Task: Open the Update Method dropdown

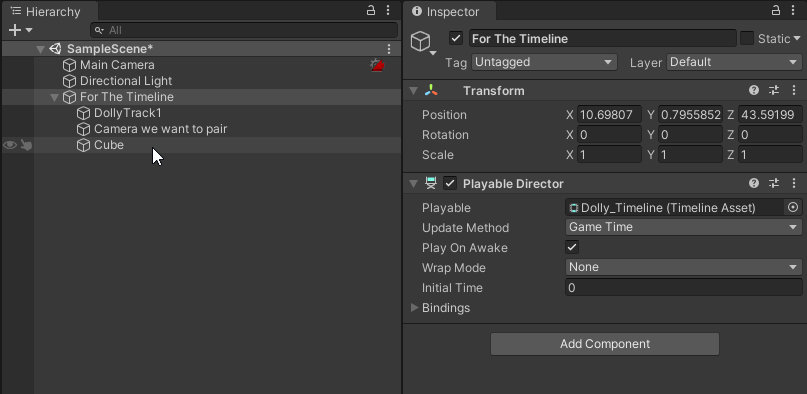Action: point(683,227)
